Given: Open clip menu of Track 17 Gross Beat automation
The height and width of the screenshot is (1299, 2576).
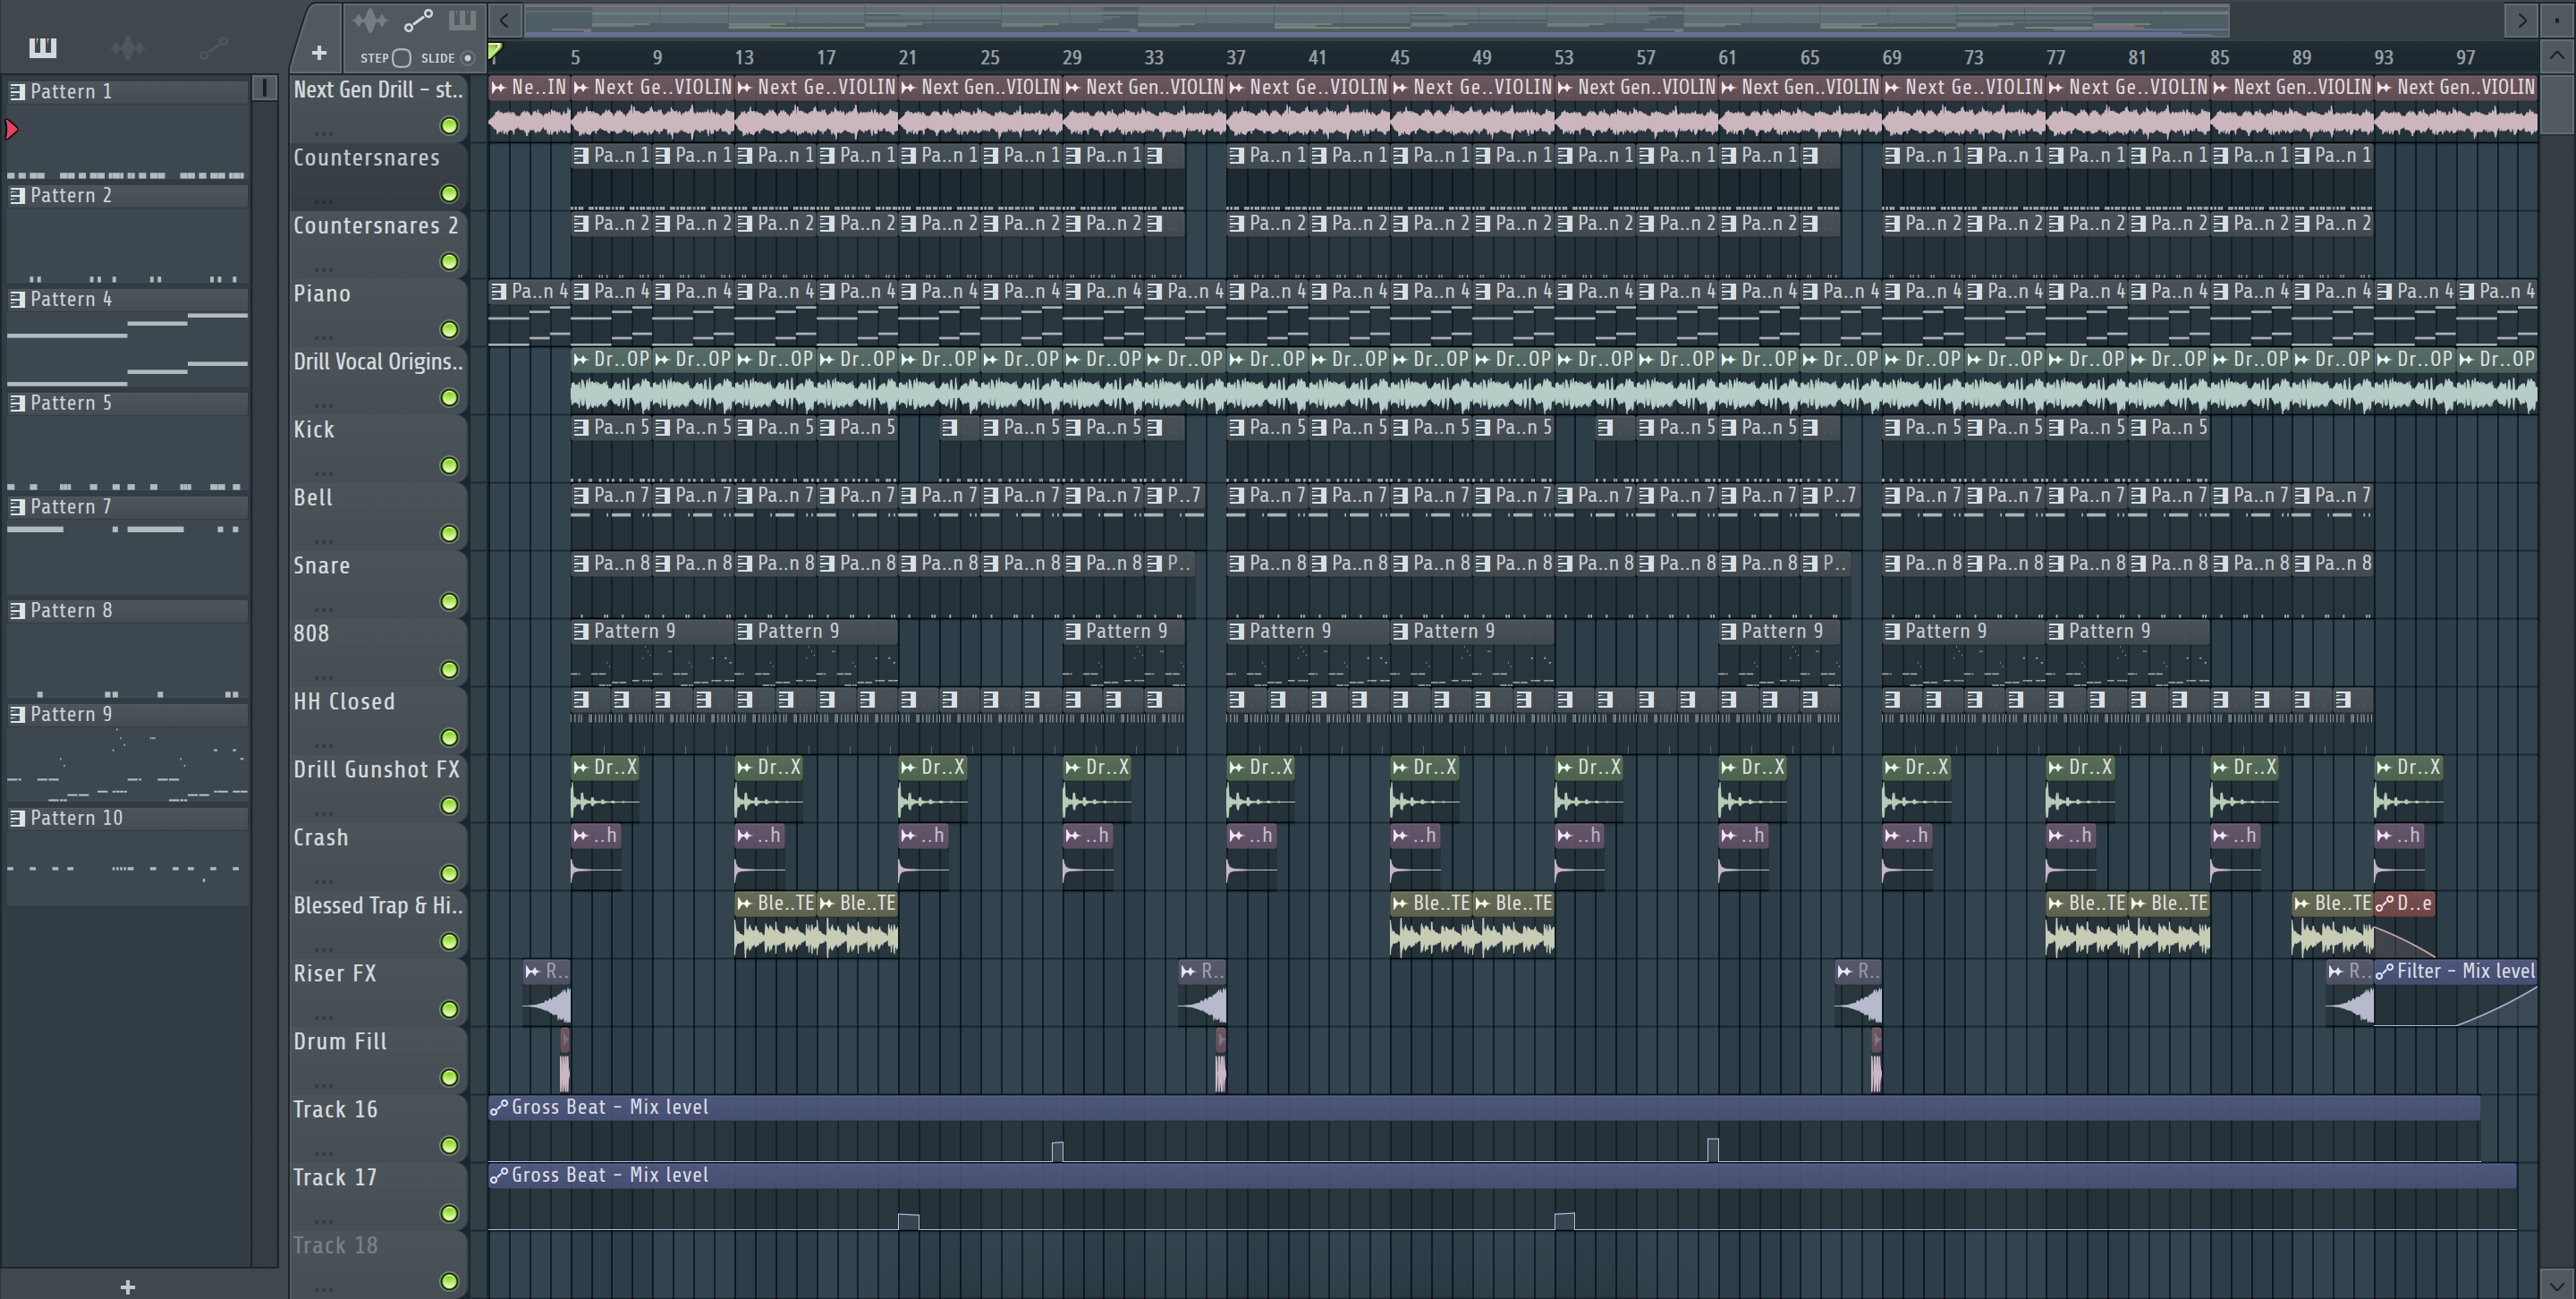Looking at the screenshot, I should (499, 1175).
